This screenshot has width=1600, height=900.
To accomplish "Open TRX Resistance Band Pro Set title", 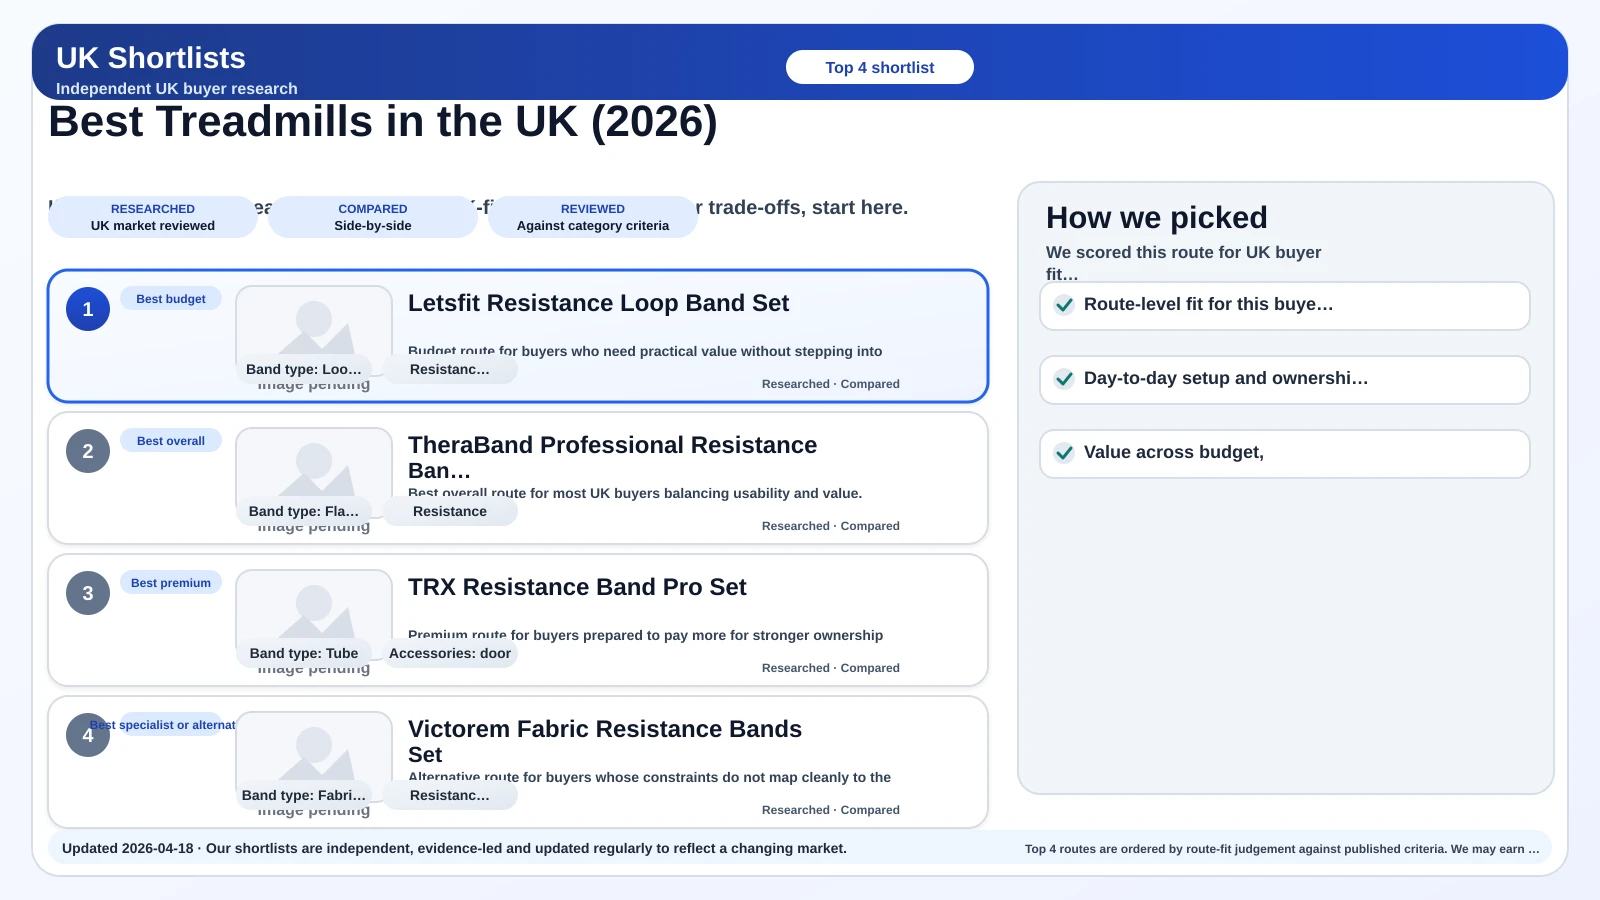I will pyautogui.click(x=577, y=587).
